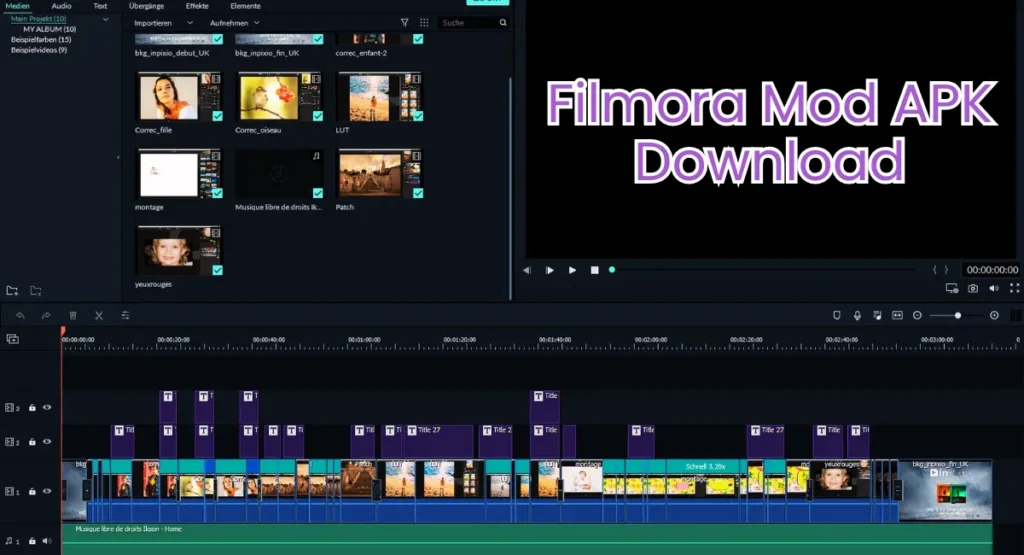
Task: Click the search magnifier icon
Action: click(503, 23)
